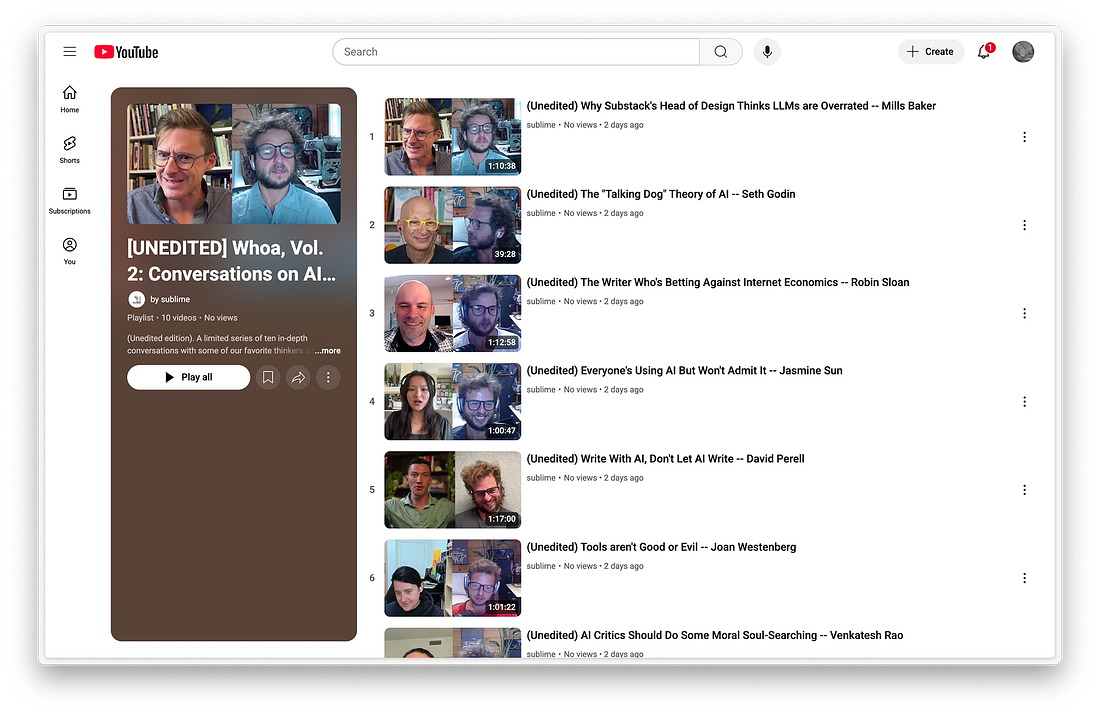Screen dimensions: 1100x715
Task: Open Home in the sidebar
Action: 69,99
